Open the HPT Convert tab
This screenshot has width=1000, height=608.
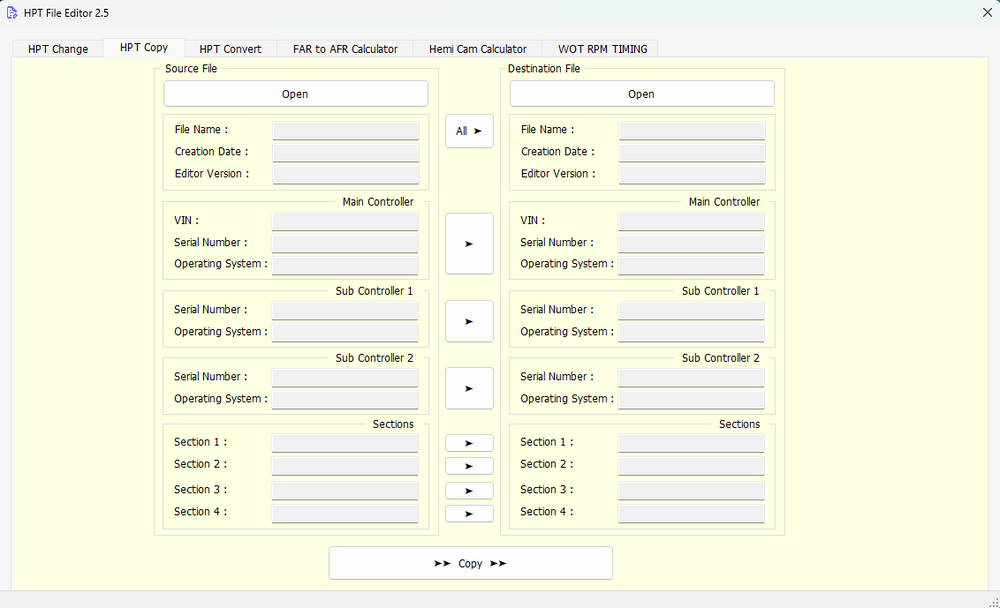pyautogui.click(x=230, y=49)
